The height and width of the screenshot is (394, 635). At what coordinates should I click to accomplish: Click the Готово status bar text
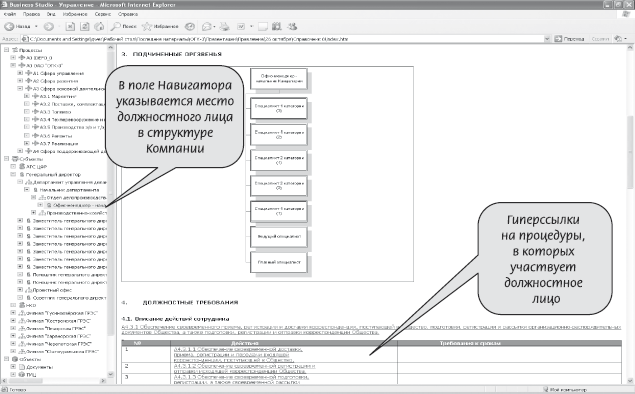[17, 390]
